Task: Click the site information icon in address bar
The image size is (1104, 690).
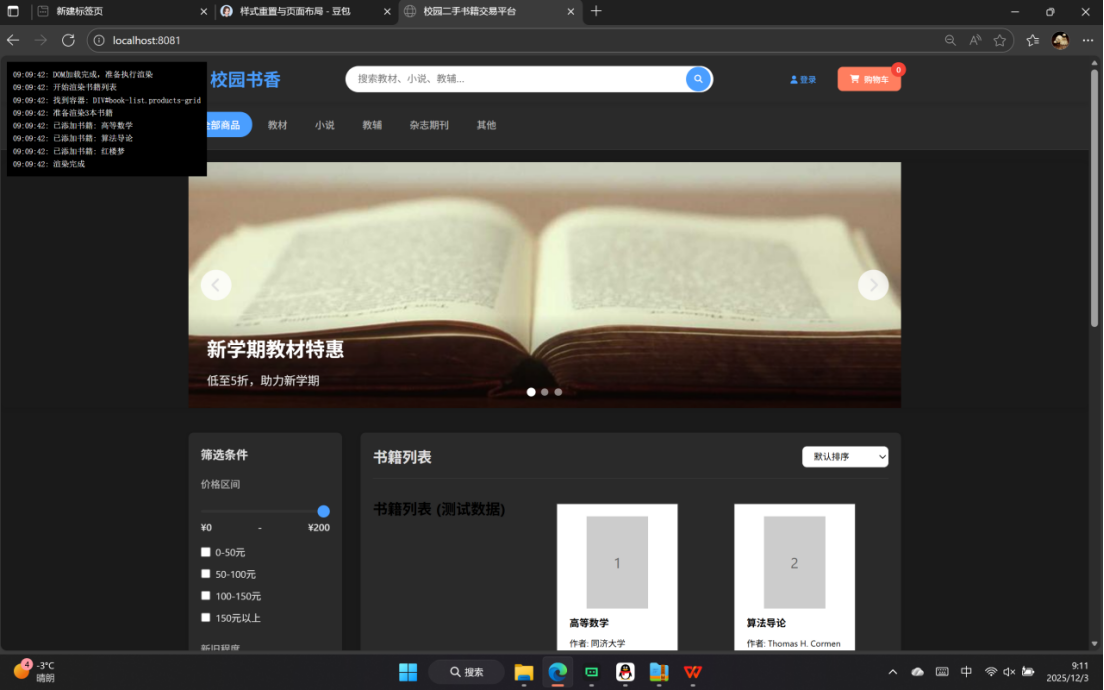Action: point(99,40)
